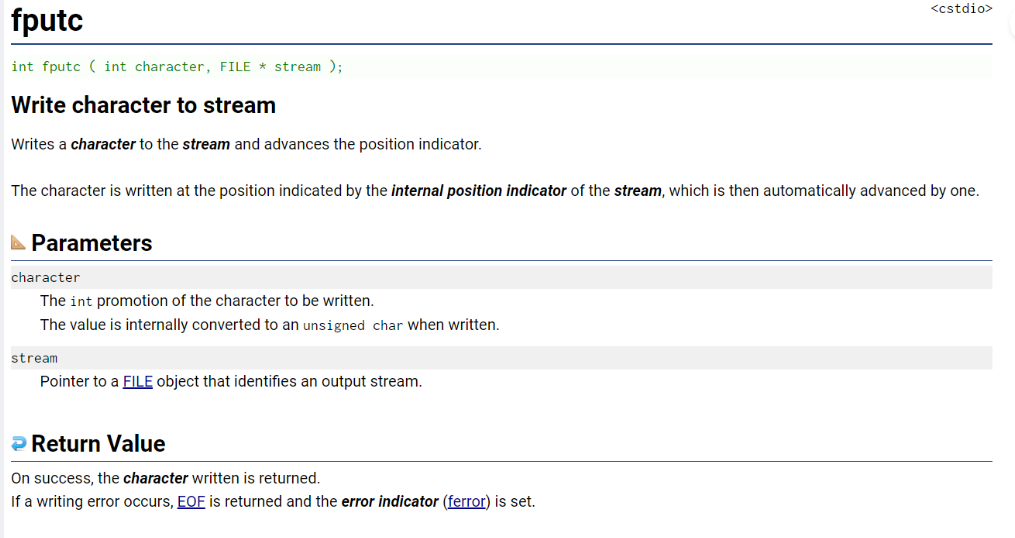Click the unsigned char code text
This screenshot has width=1015, height=538.
[x=353, y=325]
